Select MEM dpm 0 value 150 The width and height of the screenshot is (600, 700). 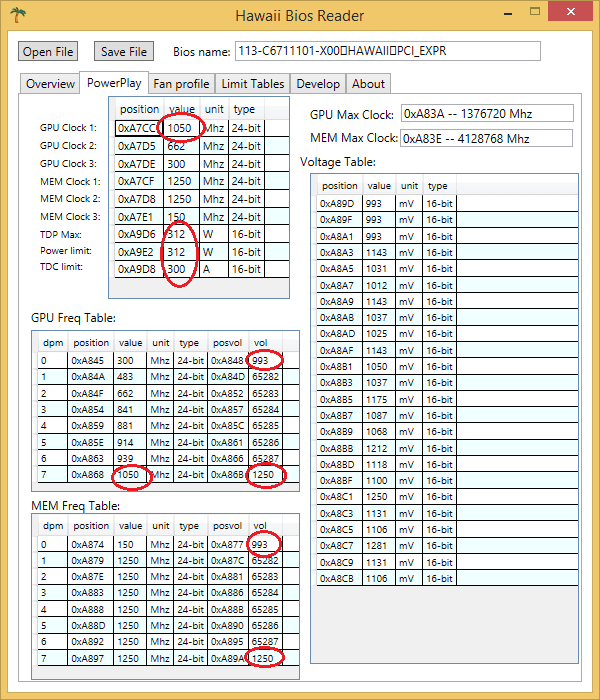(x=130, y=544)
